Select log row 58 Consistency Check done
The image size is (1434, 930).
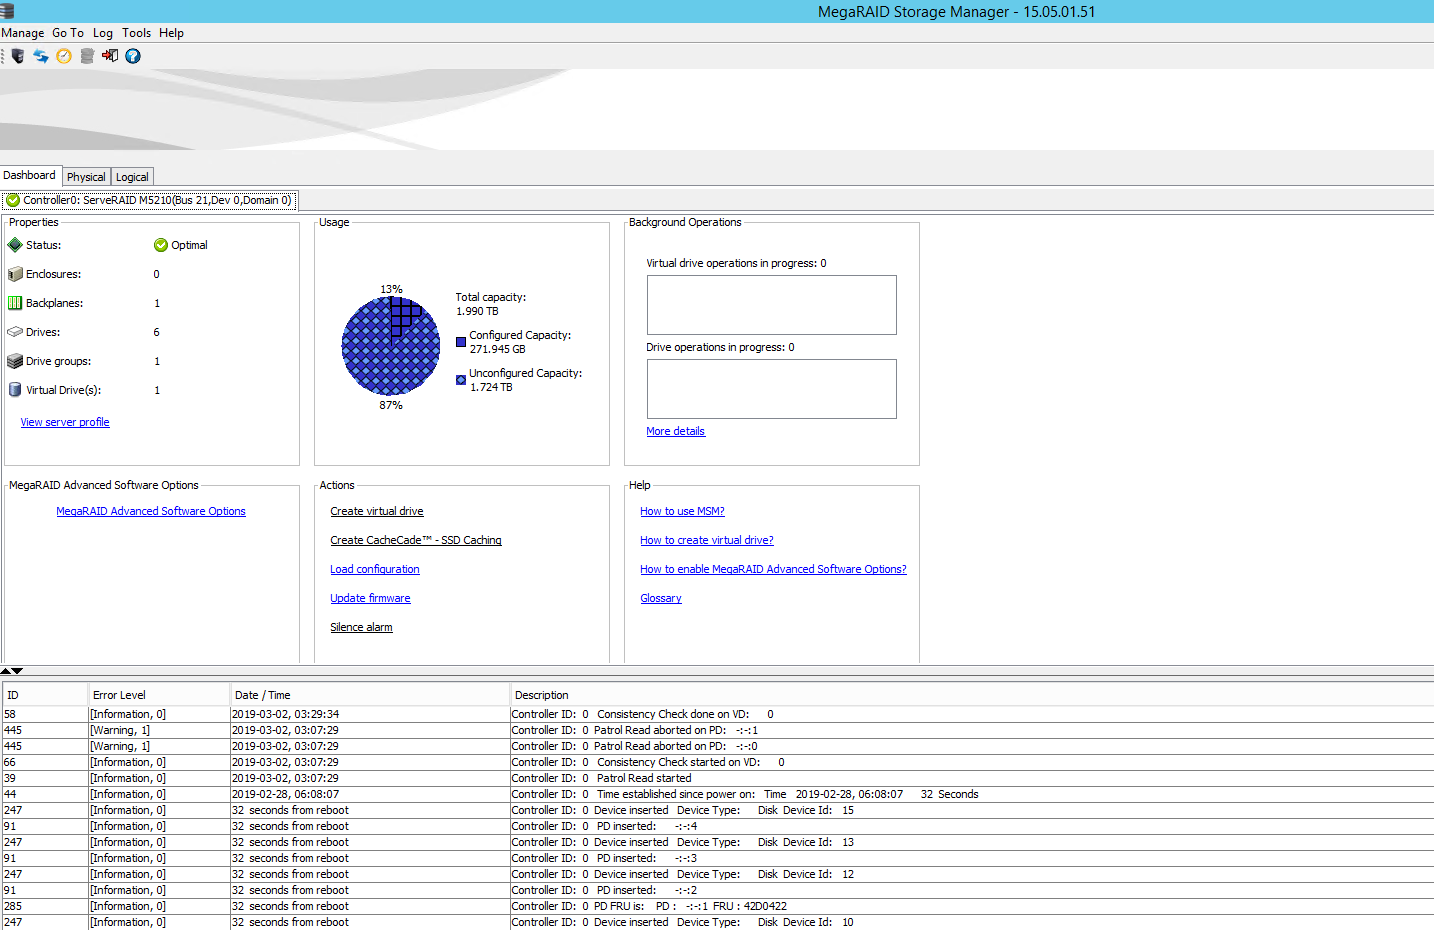coord(718,714)
